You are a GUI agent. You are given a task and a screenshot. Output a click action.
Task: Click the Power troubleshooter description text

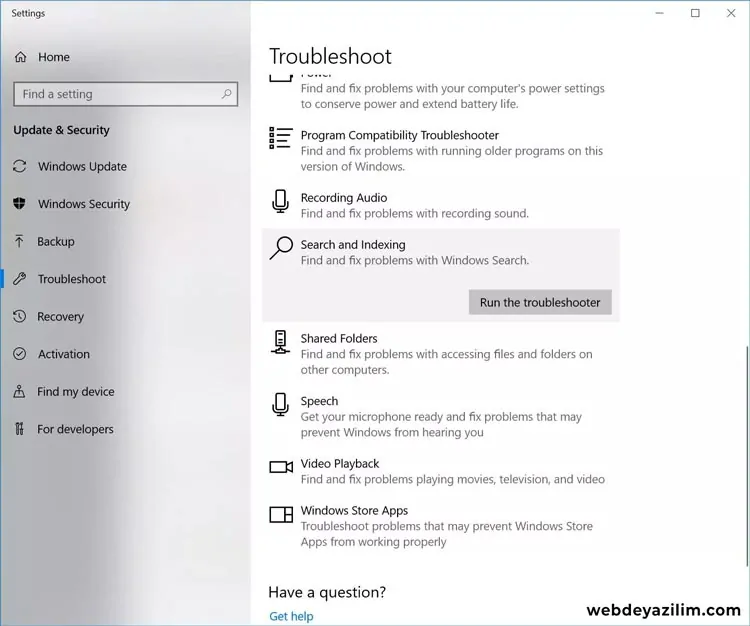452,96
